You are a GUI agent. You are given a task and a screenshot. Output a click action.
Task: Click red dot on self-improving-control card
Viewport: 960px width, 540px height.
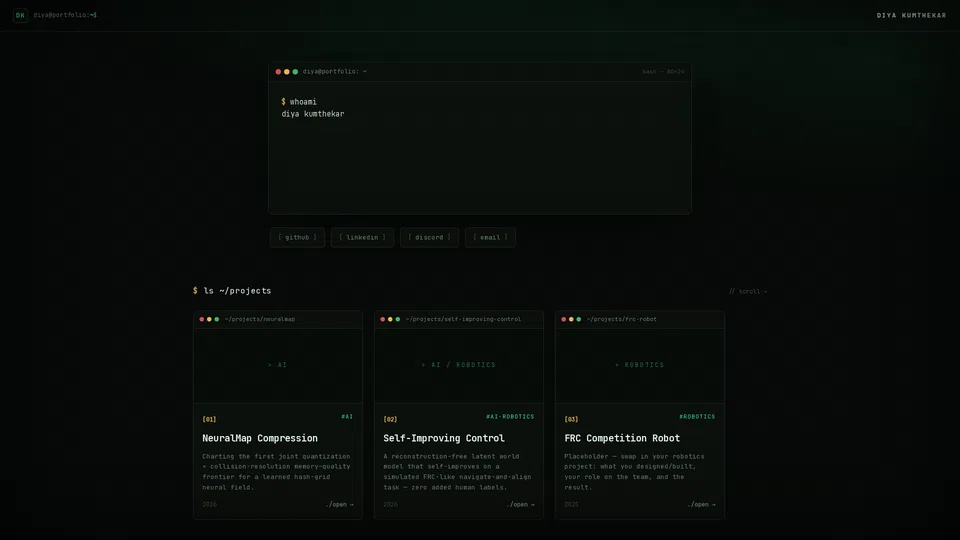(x=383, y=319)
